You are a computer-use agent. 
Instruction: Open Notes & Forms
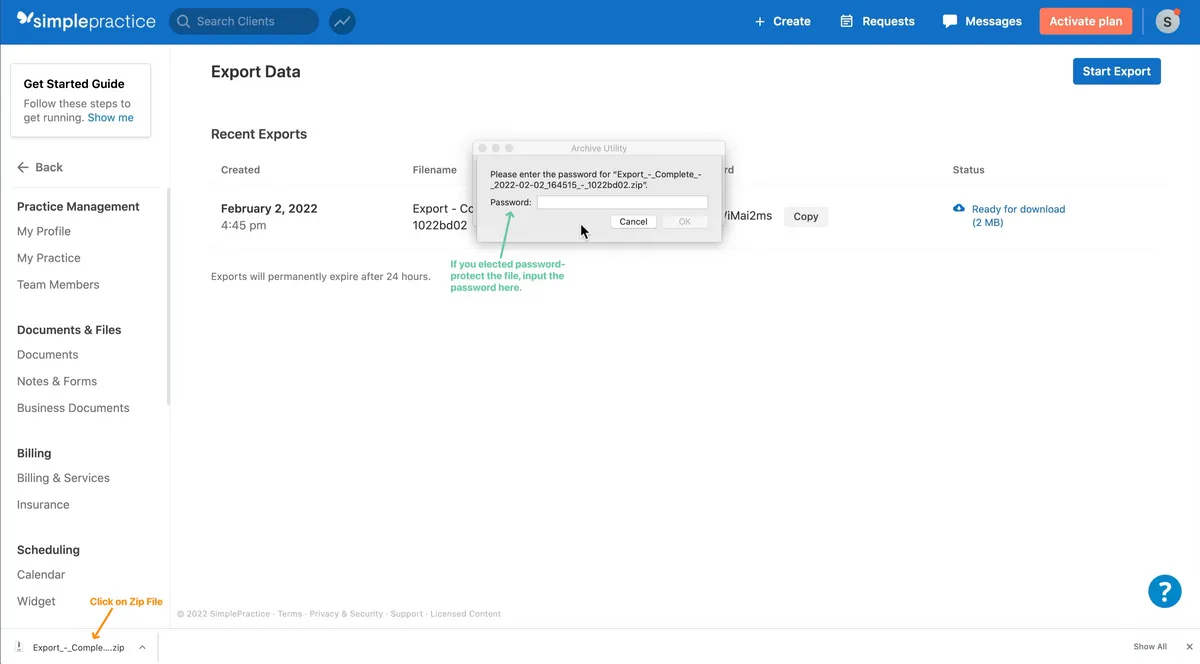tap(57, 381)
